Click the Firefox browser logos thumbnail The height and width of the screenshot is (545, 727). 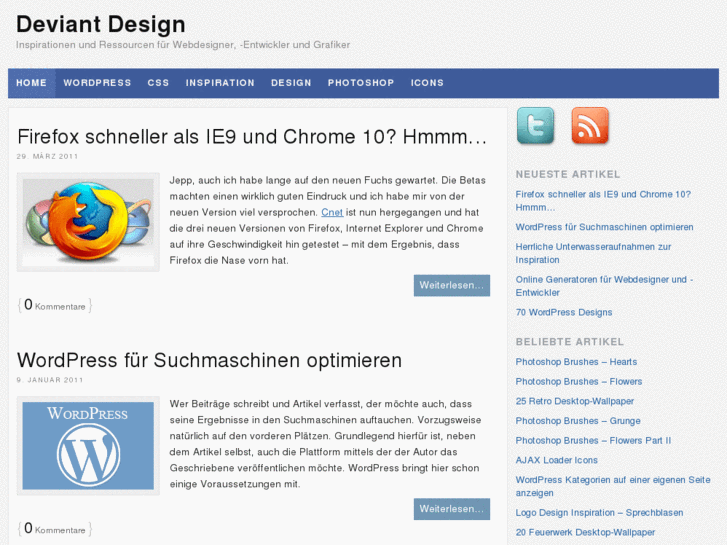[x=88, y=222]
